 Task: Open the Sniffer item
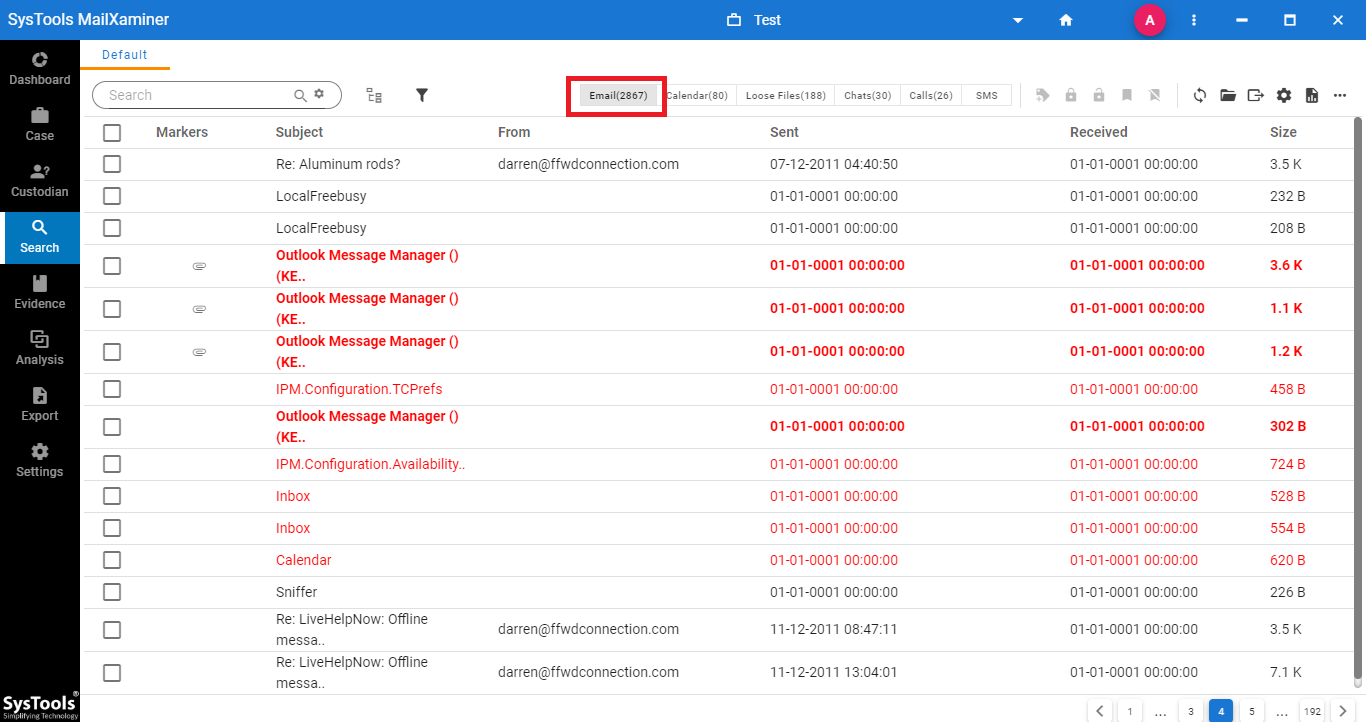(297, 592)
